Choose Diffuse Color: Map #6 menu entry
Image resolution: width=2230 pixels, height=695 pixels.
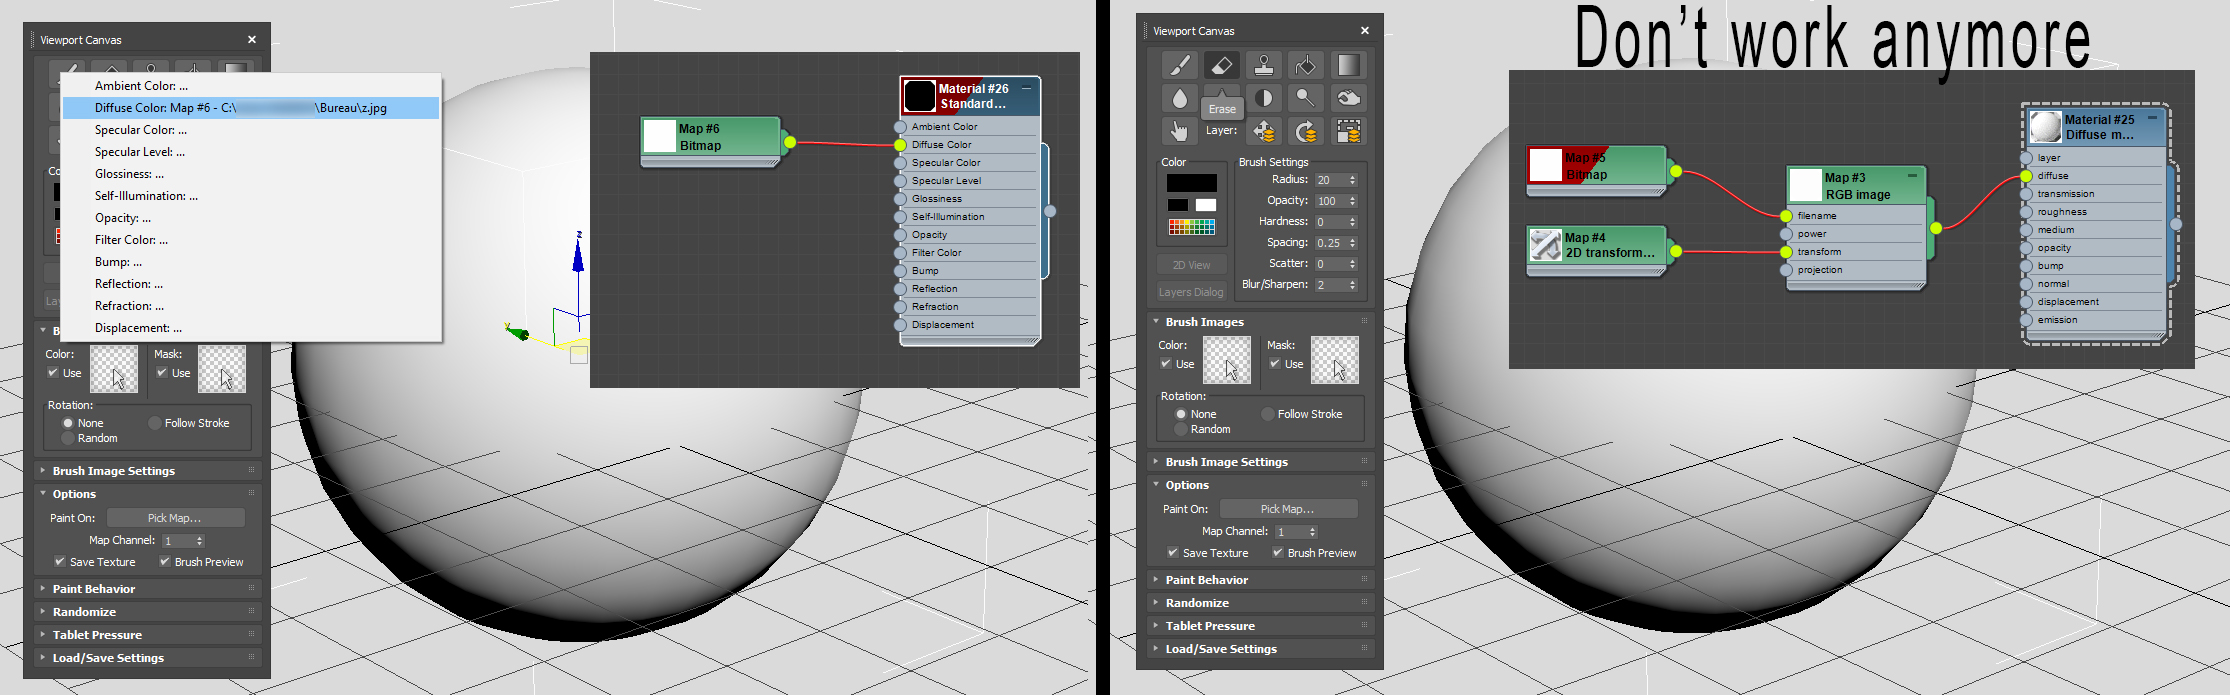(x=251, y=108)
